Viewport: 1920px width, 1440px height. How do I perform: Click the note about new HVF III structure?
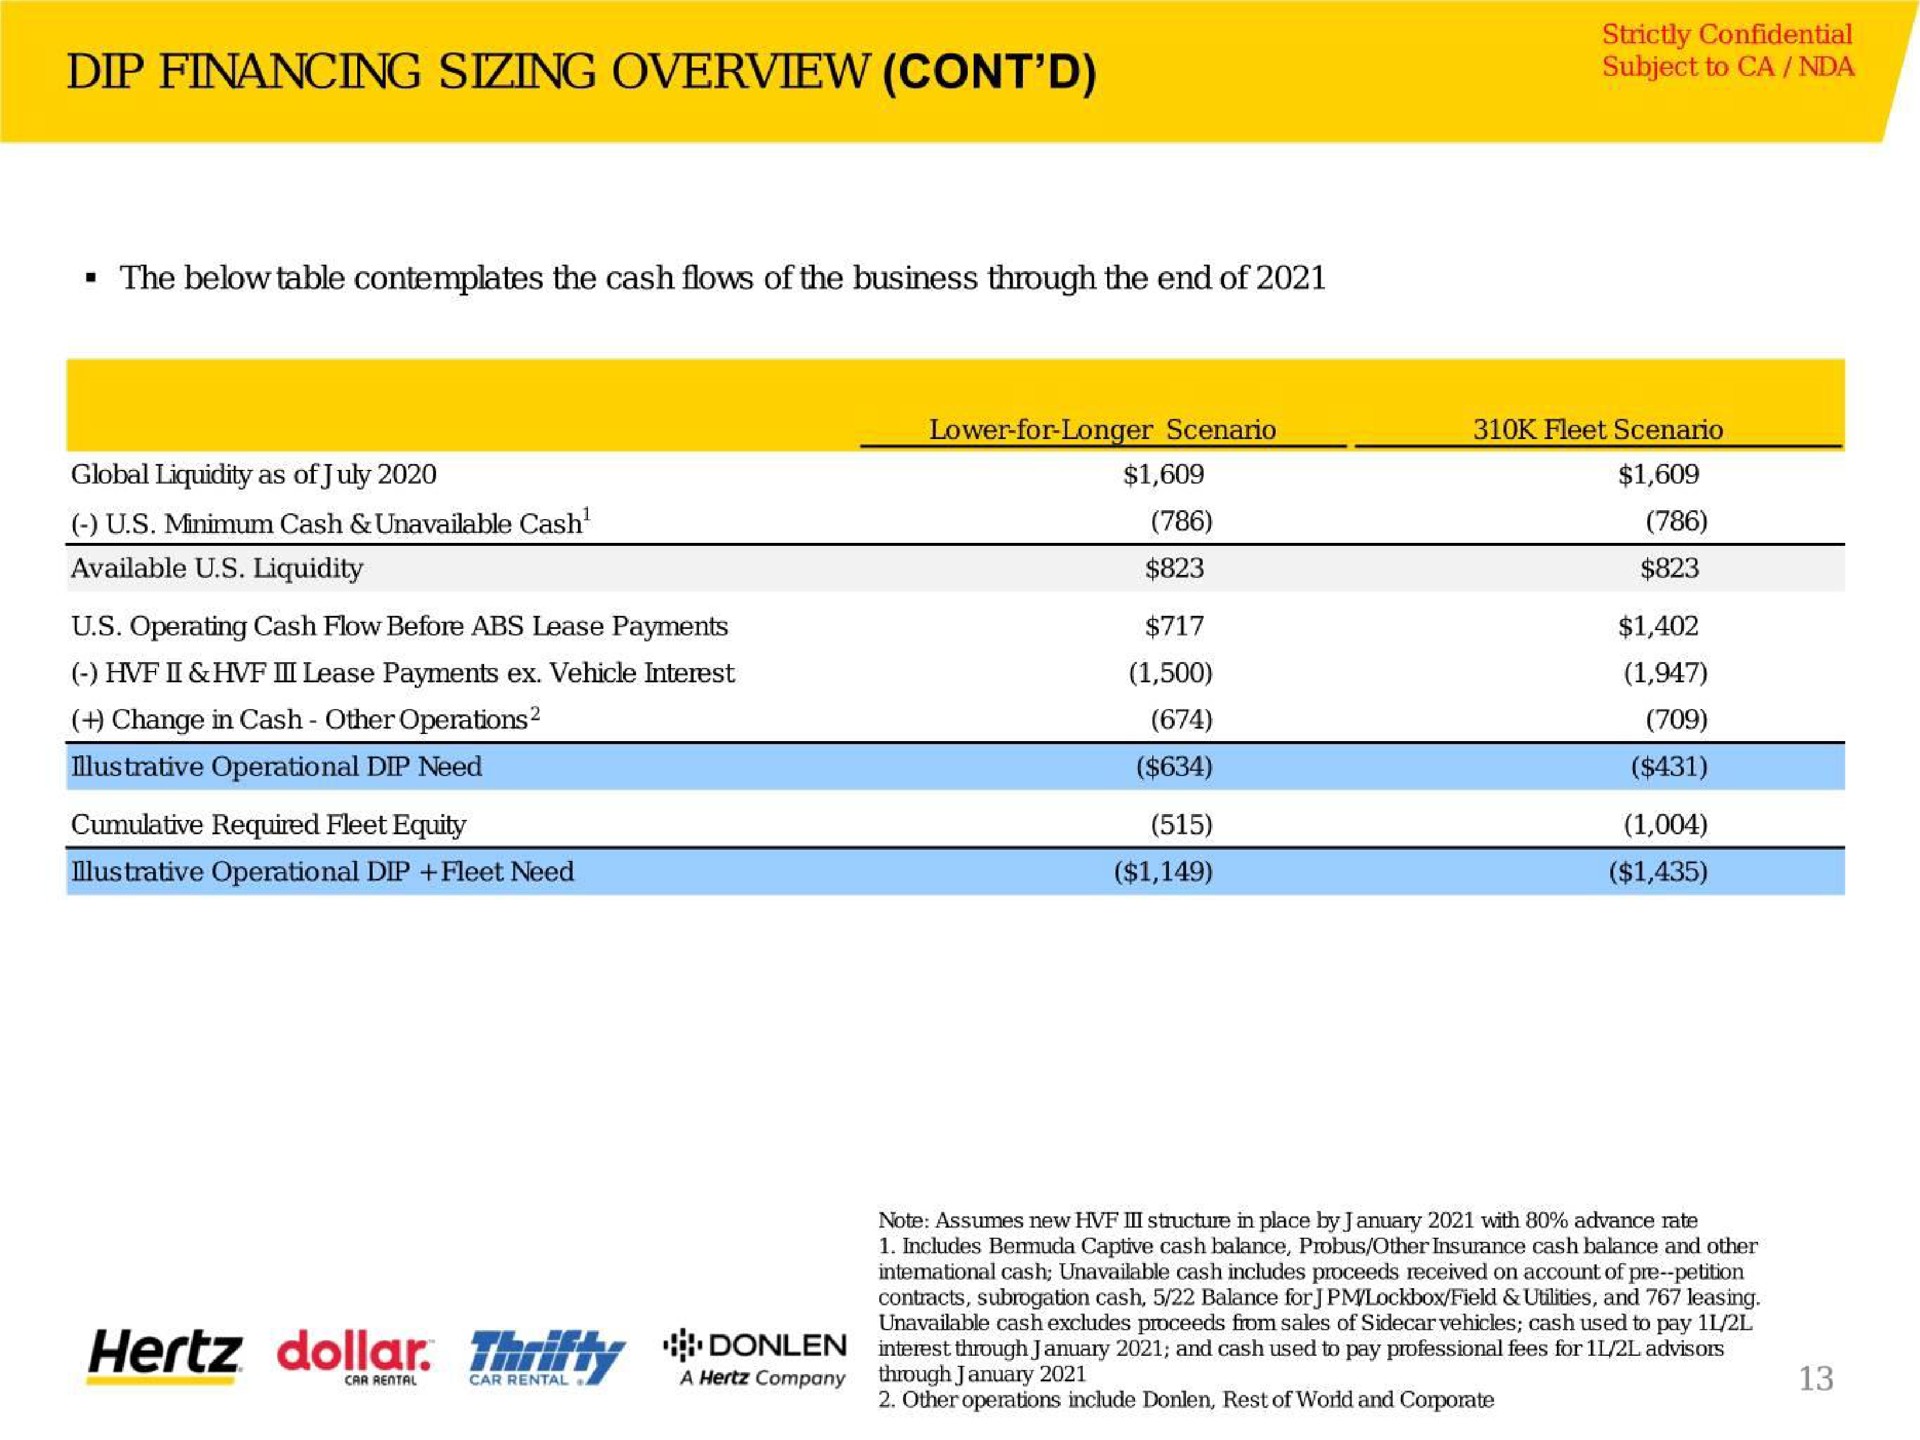click(x=1287, y=1220)
